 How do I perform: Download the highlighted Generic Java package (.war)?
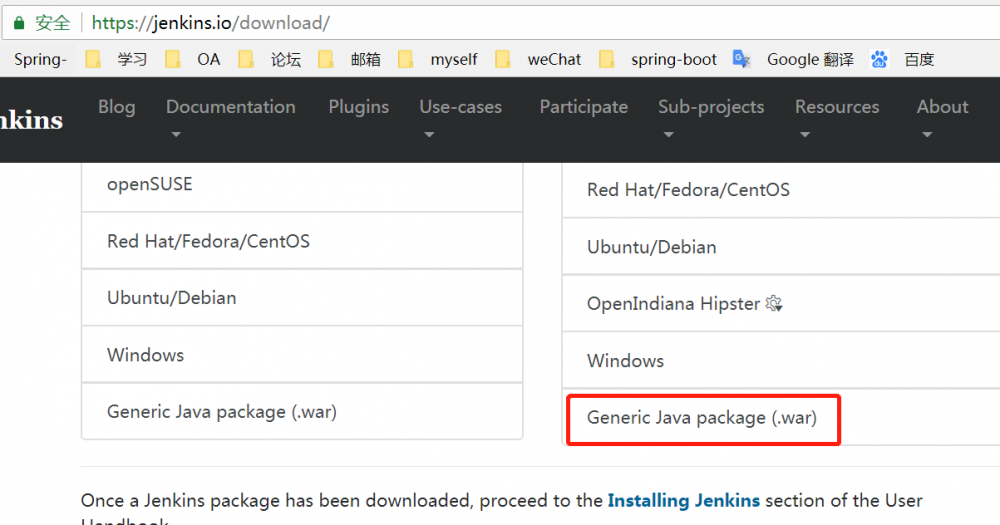point(702,418)
